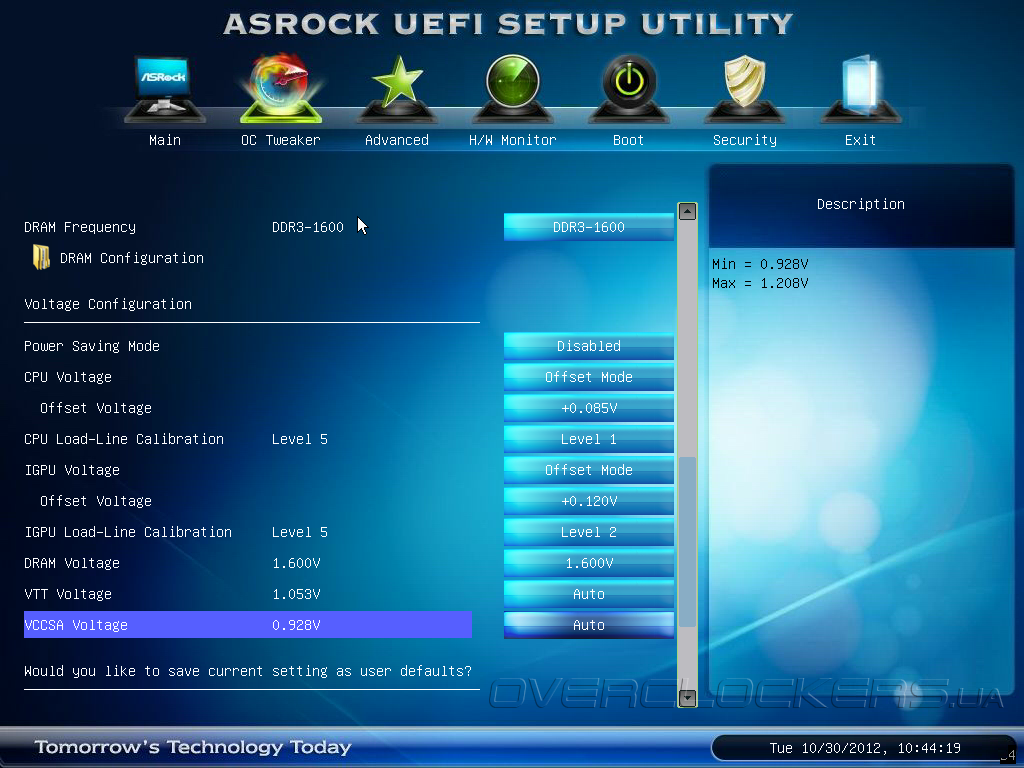Click the scrollbar up arrow

pos(687,212)
